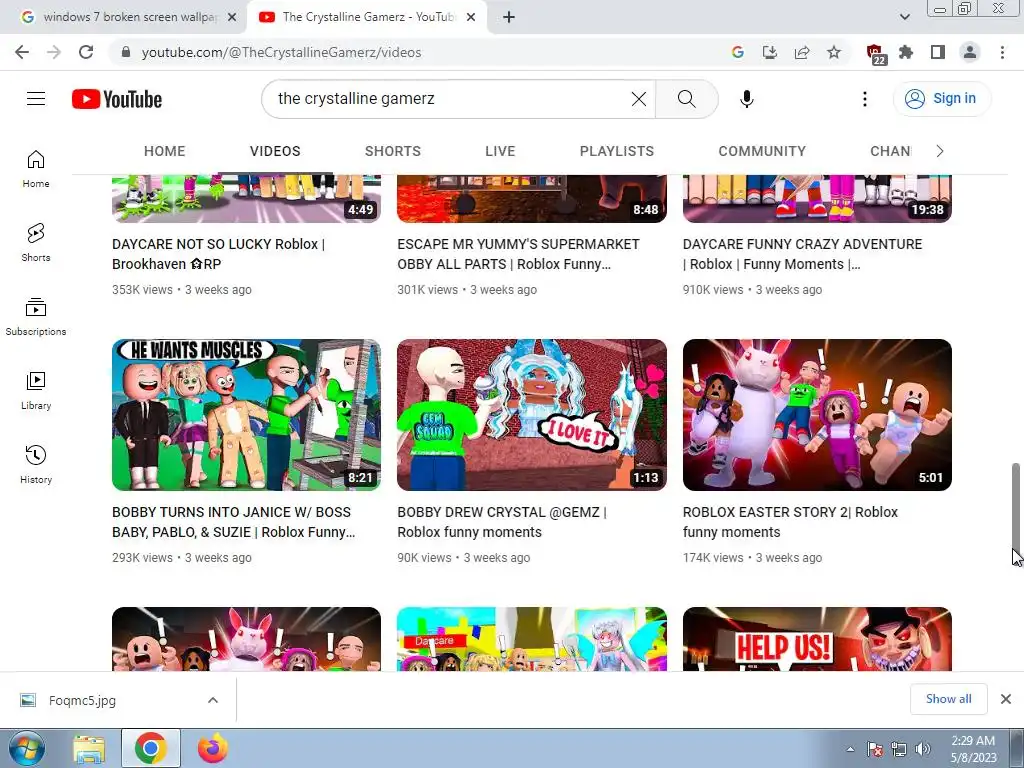Open the Extensions puzzle menu
This screenshot has width=1024, height=768.
[x=906, y=52]
